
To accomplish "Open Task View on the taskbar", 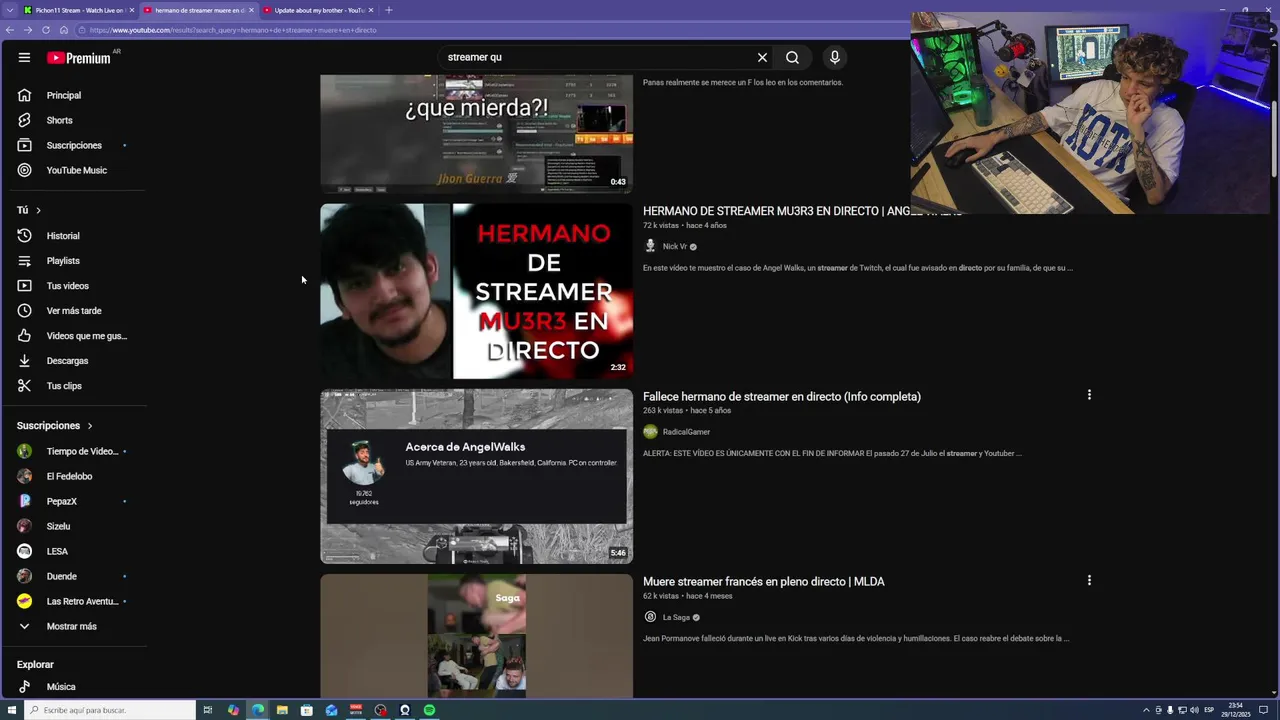I will pos(208,710).
